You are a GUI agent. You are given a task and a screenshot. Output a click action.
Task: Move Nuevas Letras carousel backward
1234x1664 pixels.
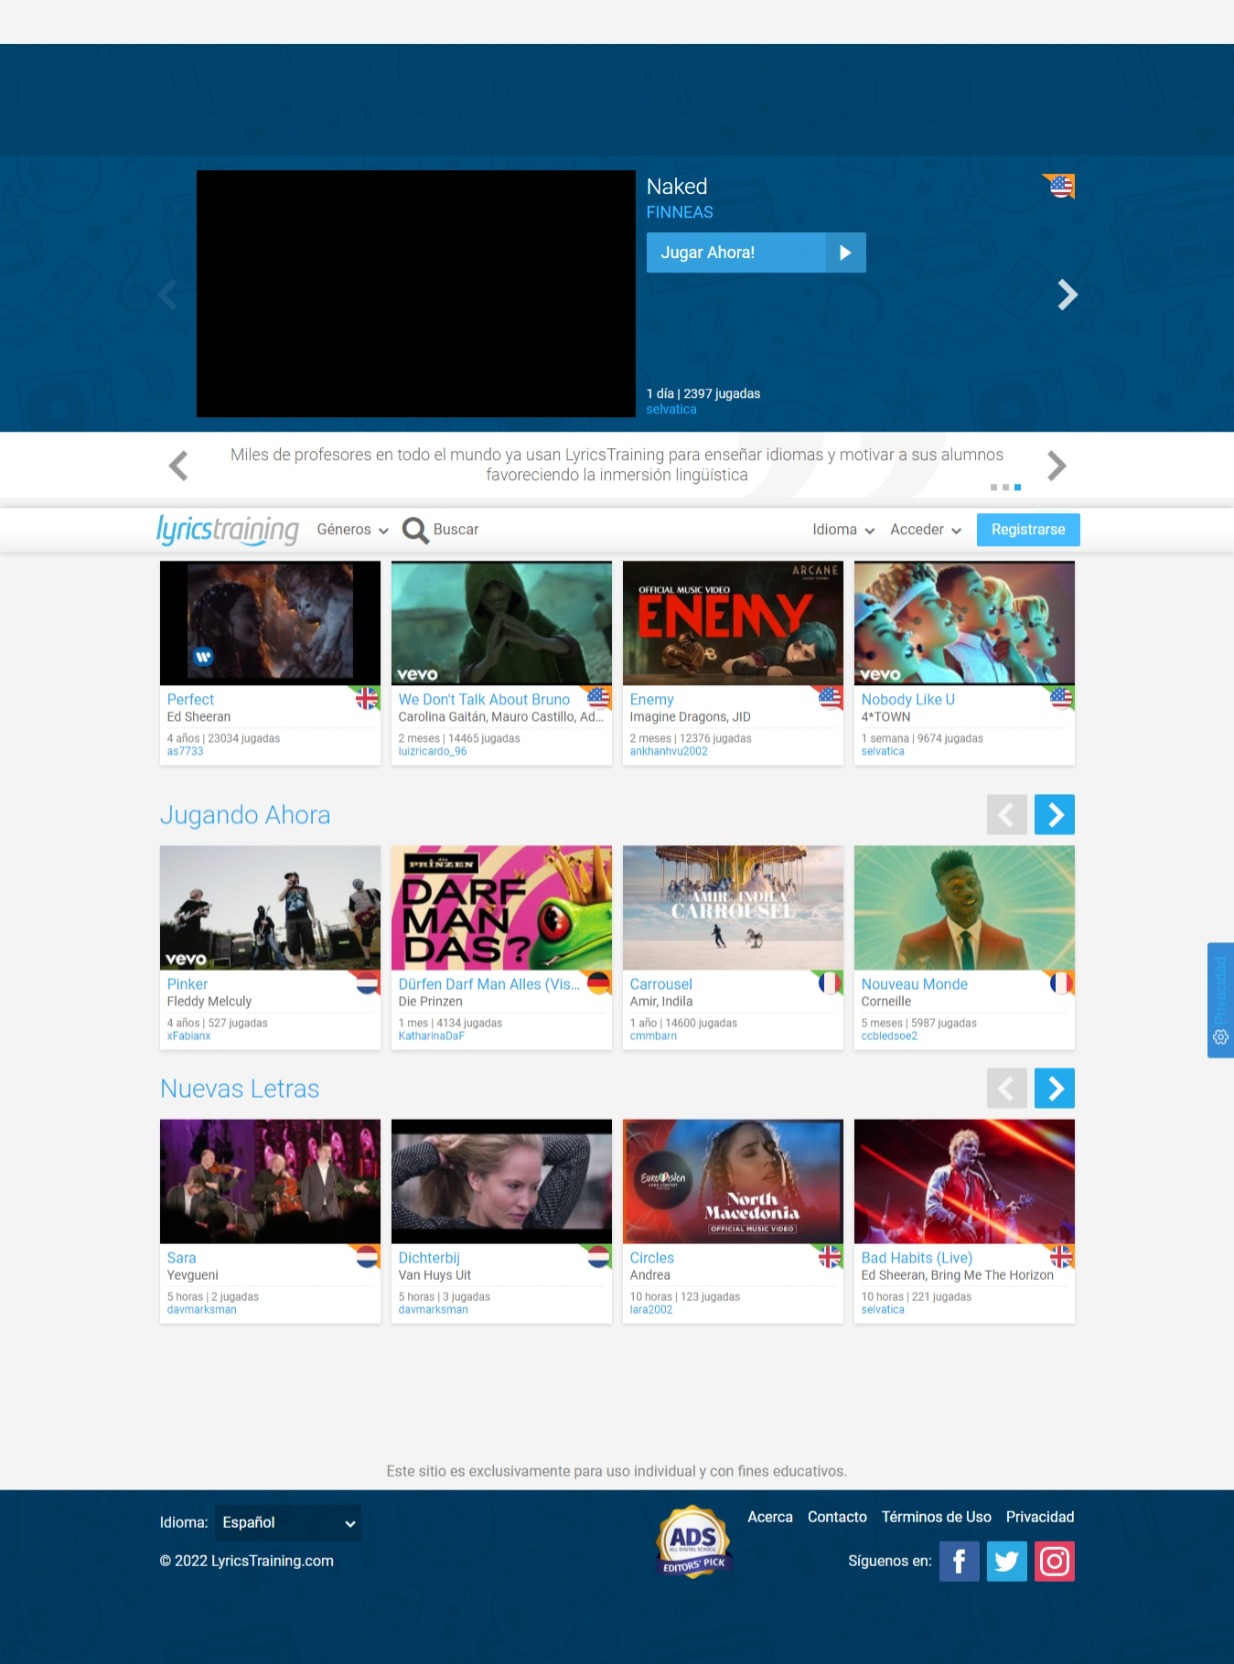(x=1007, y=1088)
